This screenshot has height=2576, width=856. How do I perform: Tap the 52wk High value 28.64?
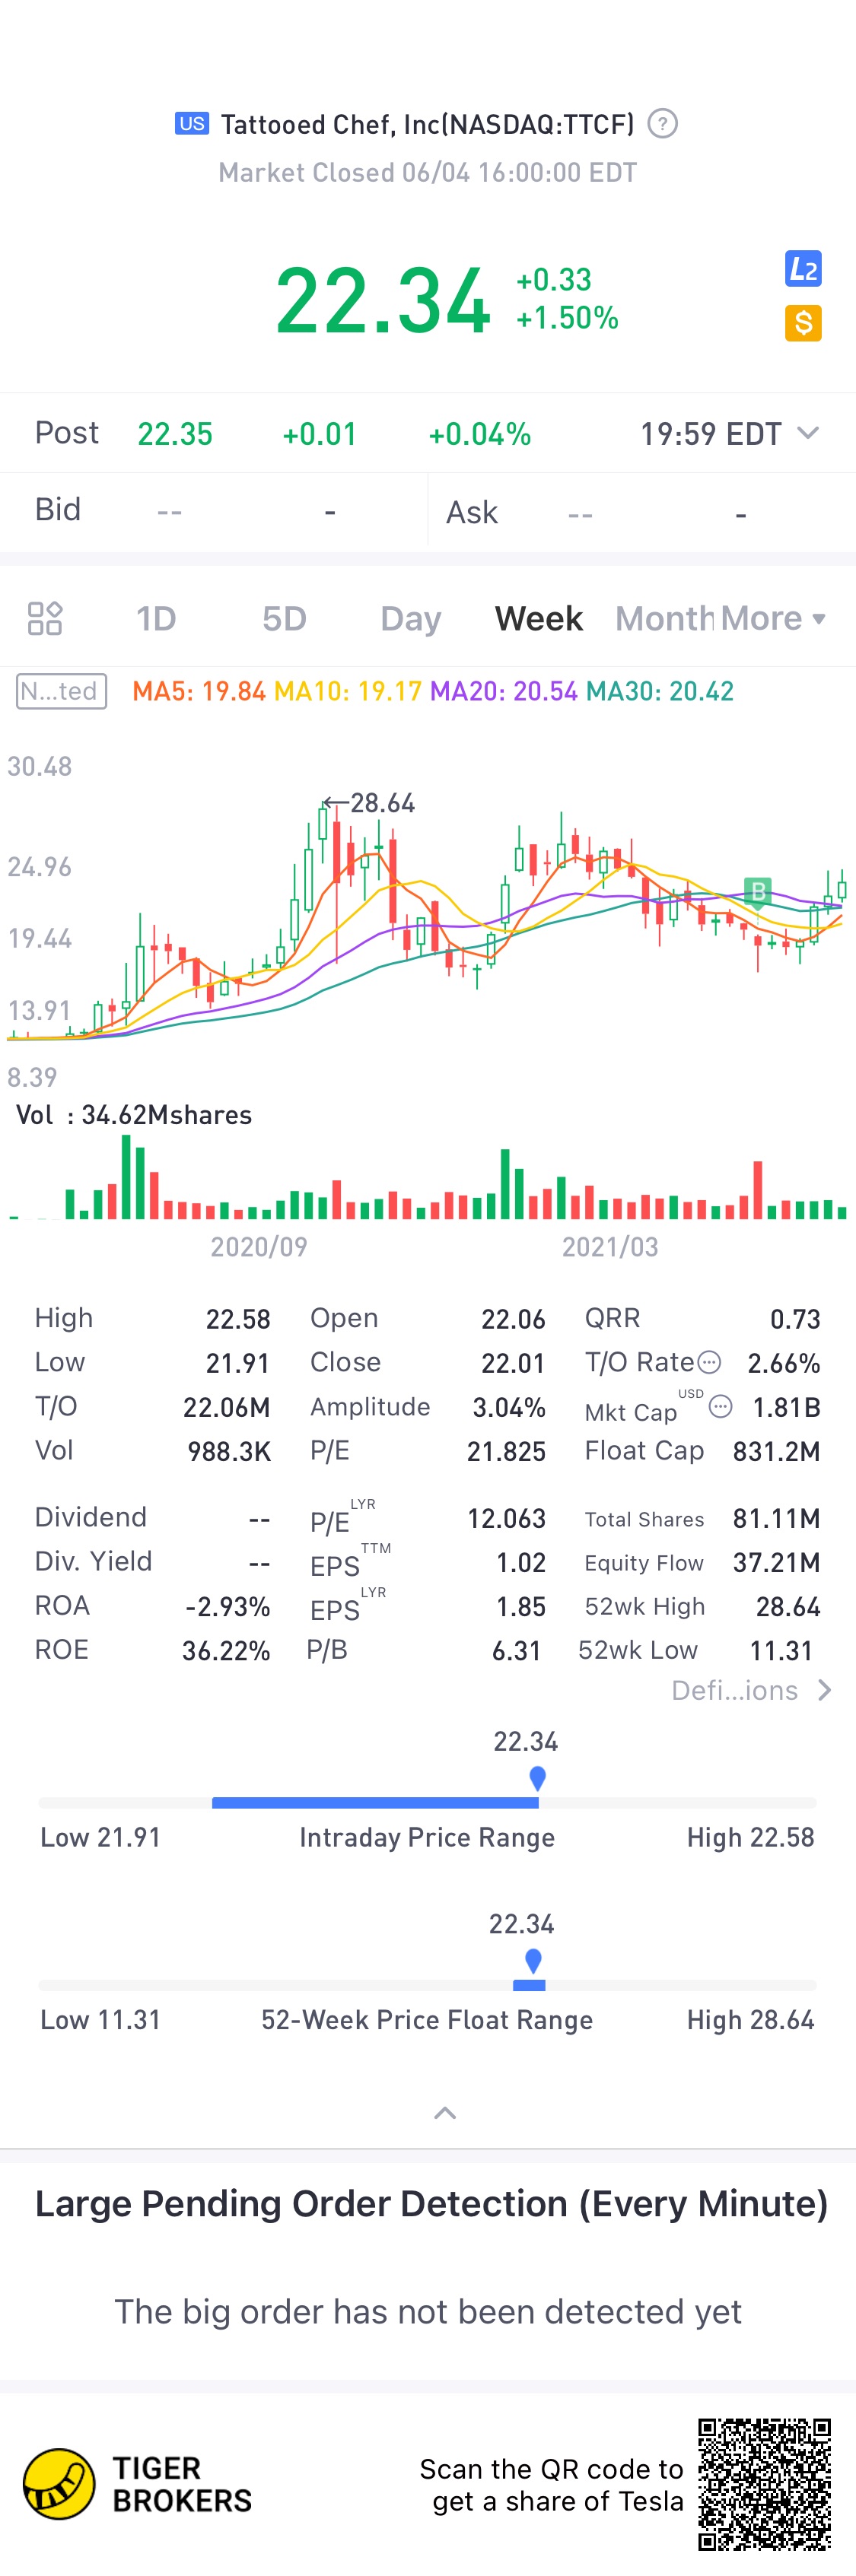pyautogui.click(x=788, y=1606)
